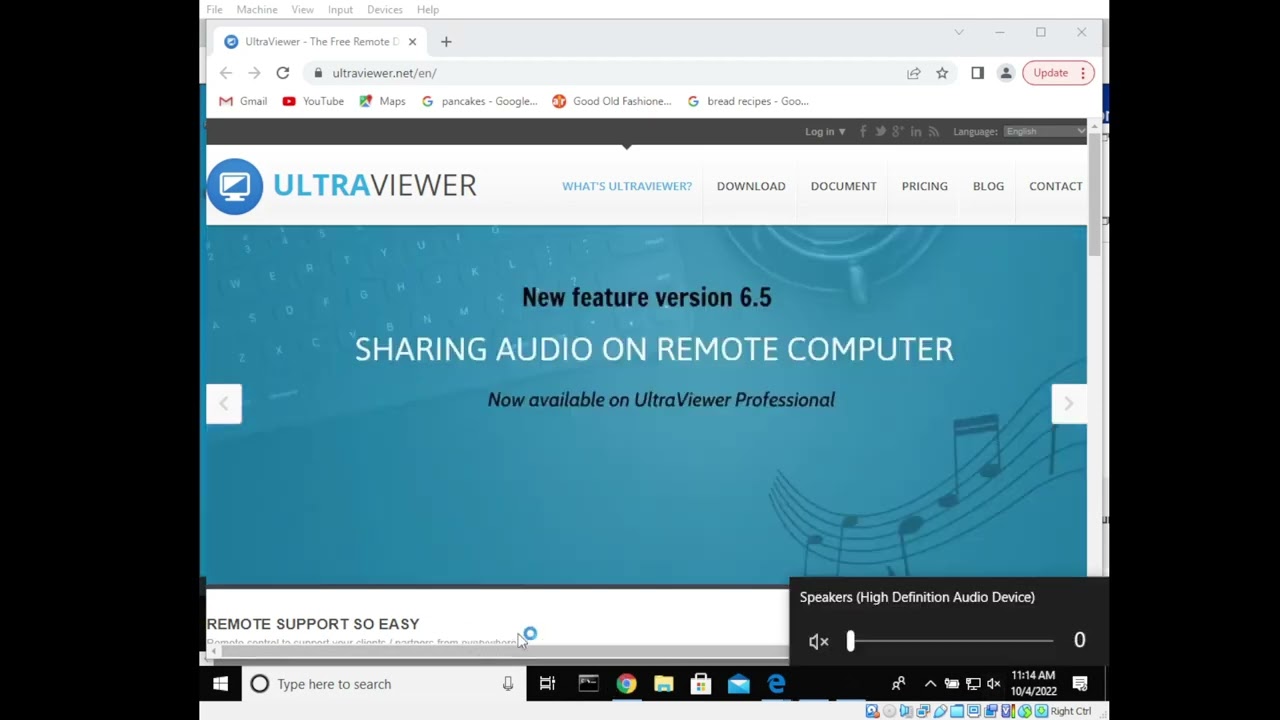1280x720 pixels.
Task: Open the Twitter social icon
Action: click(881, 132)
